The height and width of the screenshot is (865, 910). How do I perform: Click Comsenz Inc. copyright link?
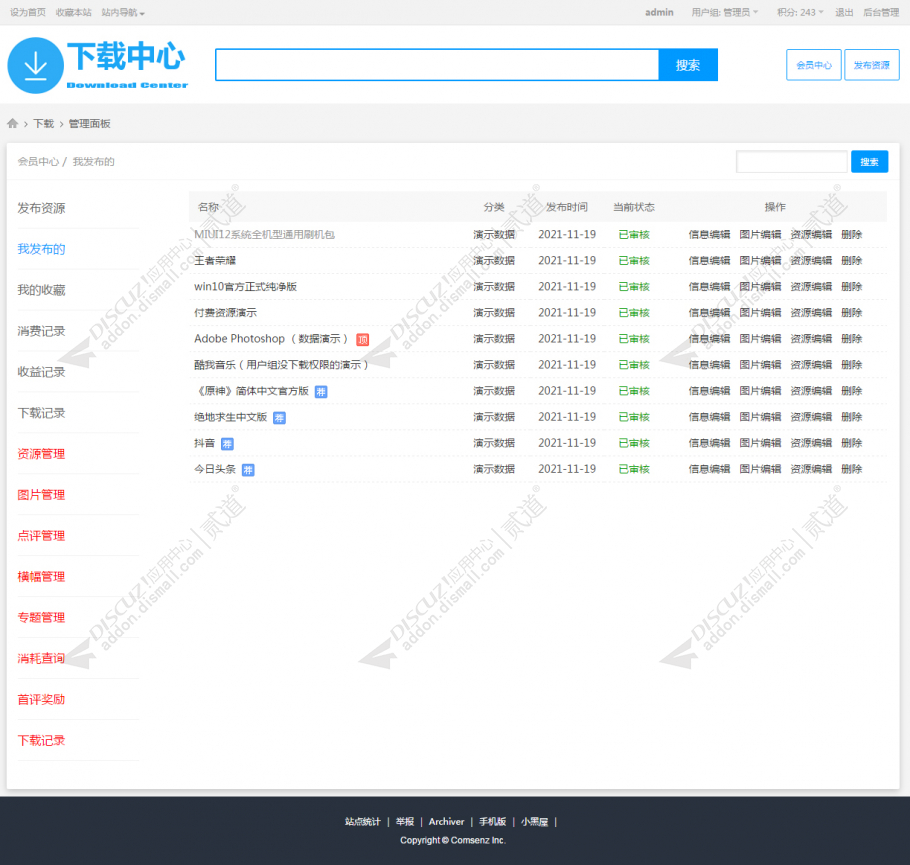point(478,840)
